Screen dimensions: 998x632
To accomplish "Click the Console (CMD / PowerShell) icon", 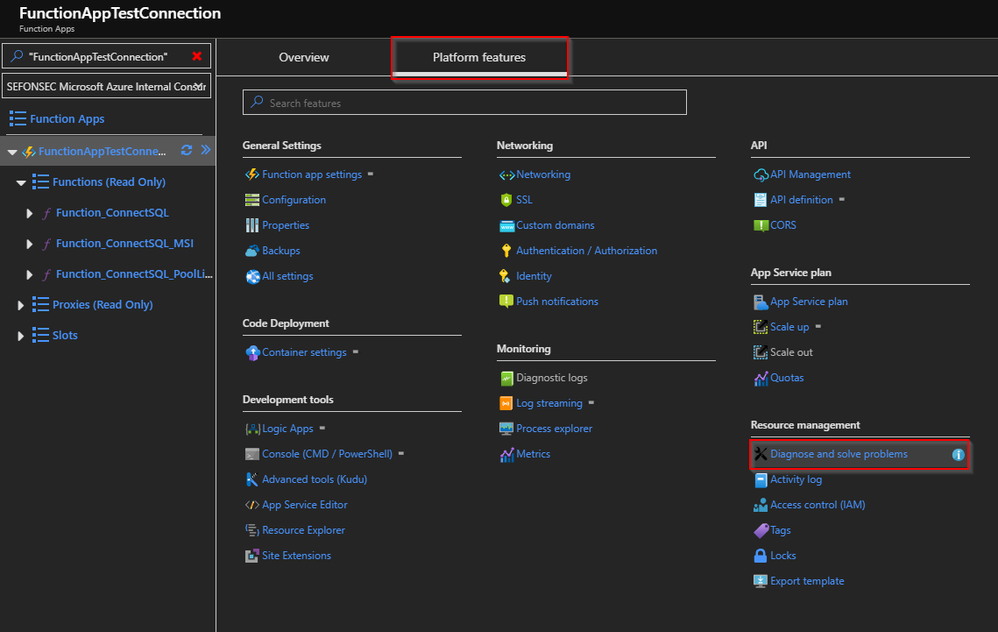I will pos(252,454).
